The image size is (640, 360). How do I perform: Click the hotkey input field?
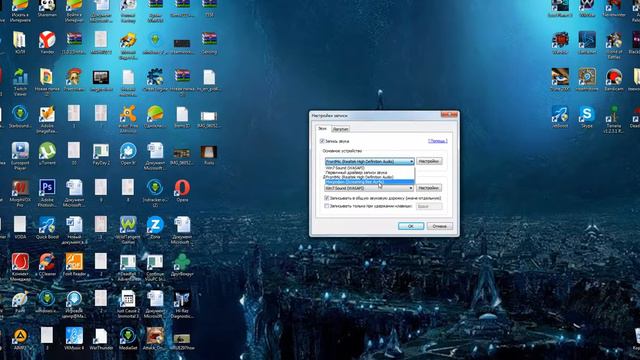pos(429,207)
